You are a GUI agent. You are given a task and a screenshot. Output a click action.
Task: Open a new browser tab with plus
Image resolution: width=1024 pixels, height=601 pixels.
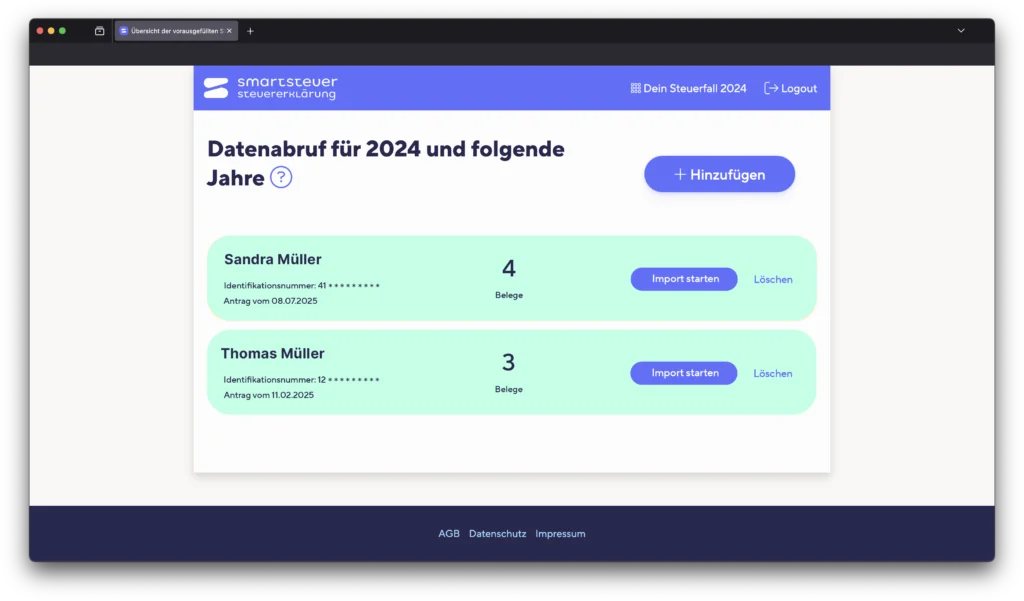(x=250, y=31)
